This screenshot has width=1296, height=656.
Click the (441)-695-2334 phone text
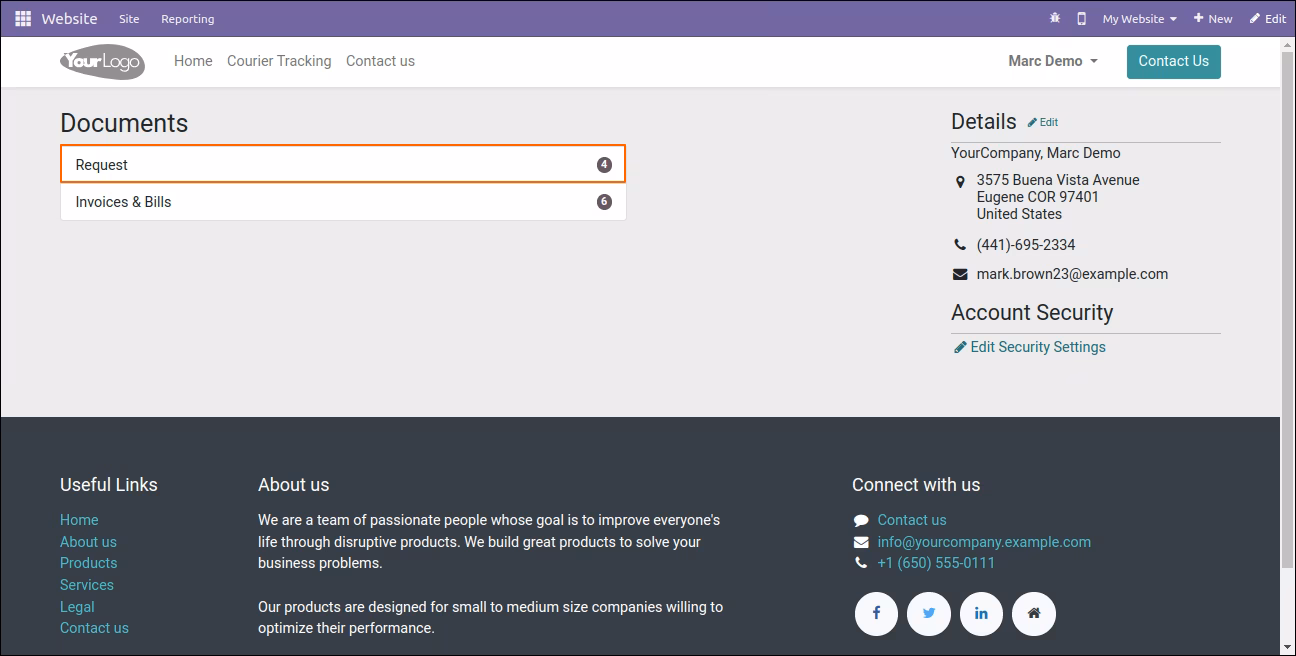pyautogui.click(x=1026, y=245)
